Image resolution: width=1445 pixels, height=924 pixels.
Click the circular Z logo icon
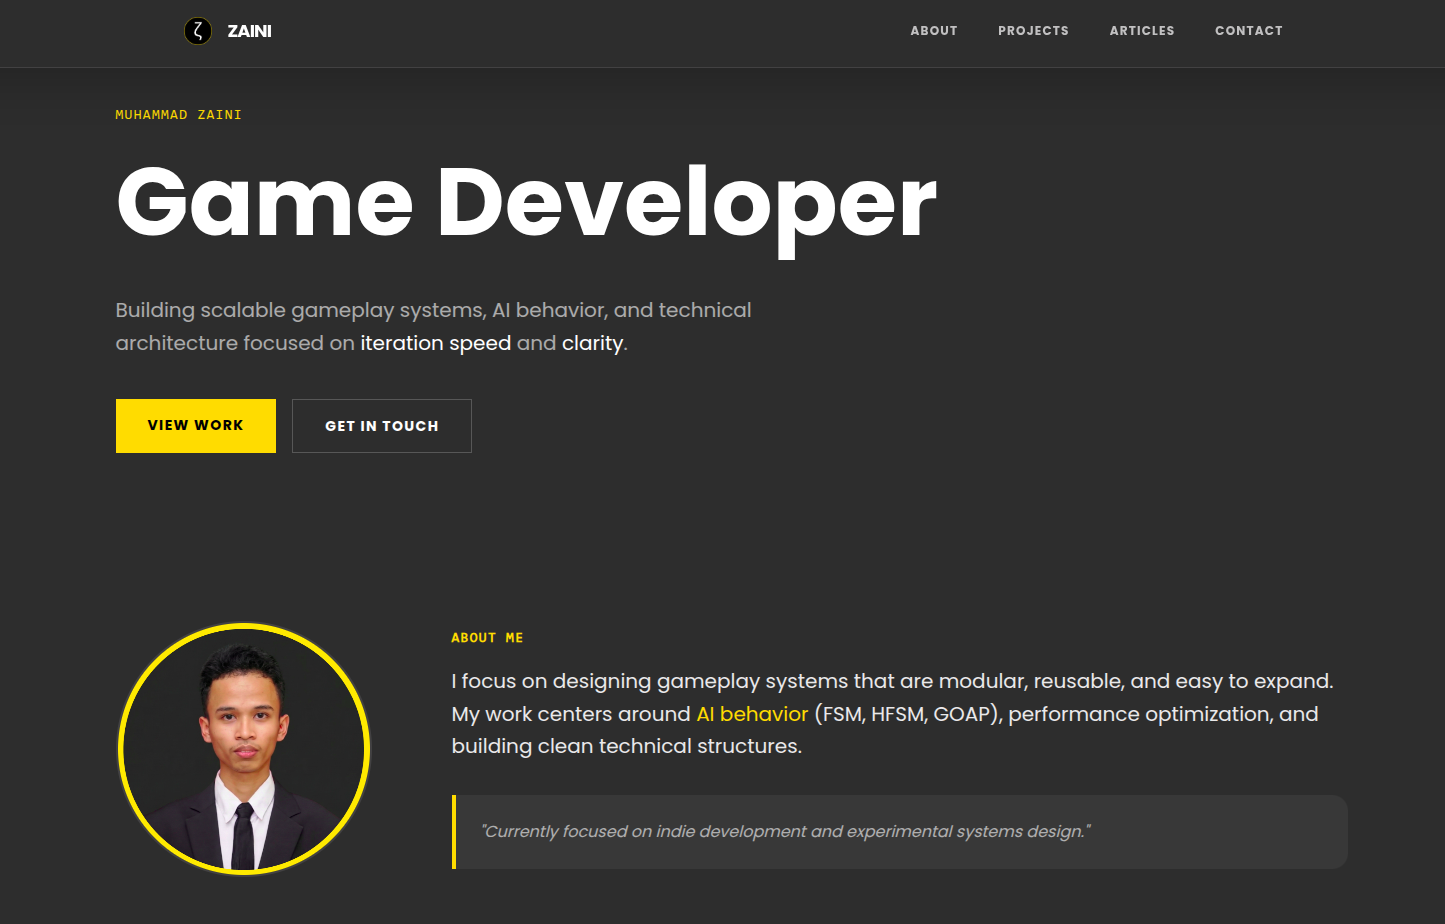198,31
